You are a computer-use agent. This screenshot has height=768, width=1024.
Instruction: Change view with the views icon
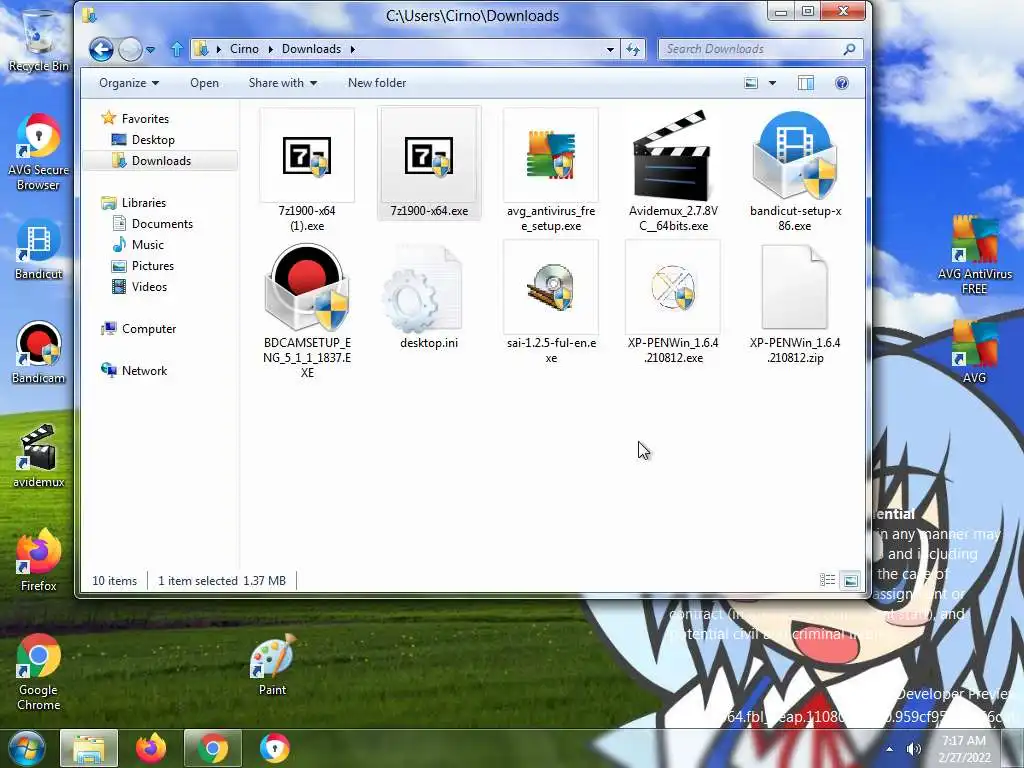751,83
